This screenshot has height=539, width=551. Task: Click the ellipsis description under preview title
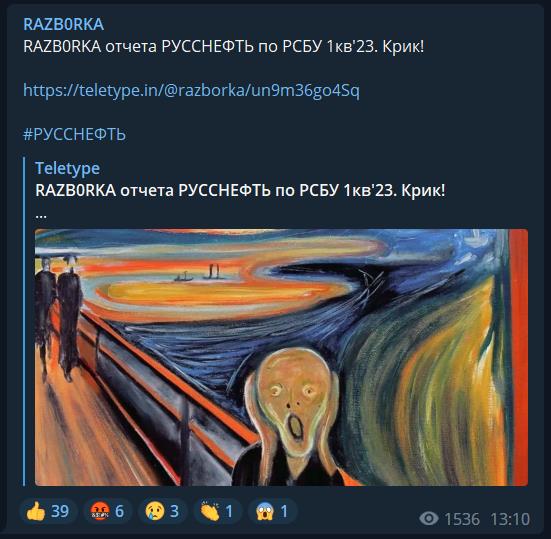[x=41, y=215]
